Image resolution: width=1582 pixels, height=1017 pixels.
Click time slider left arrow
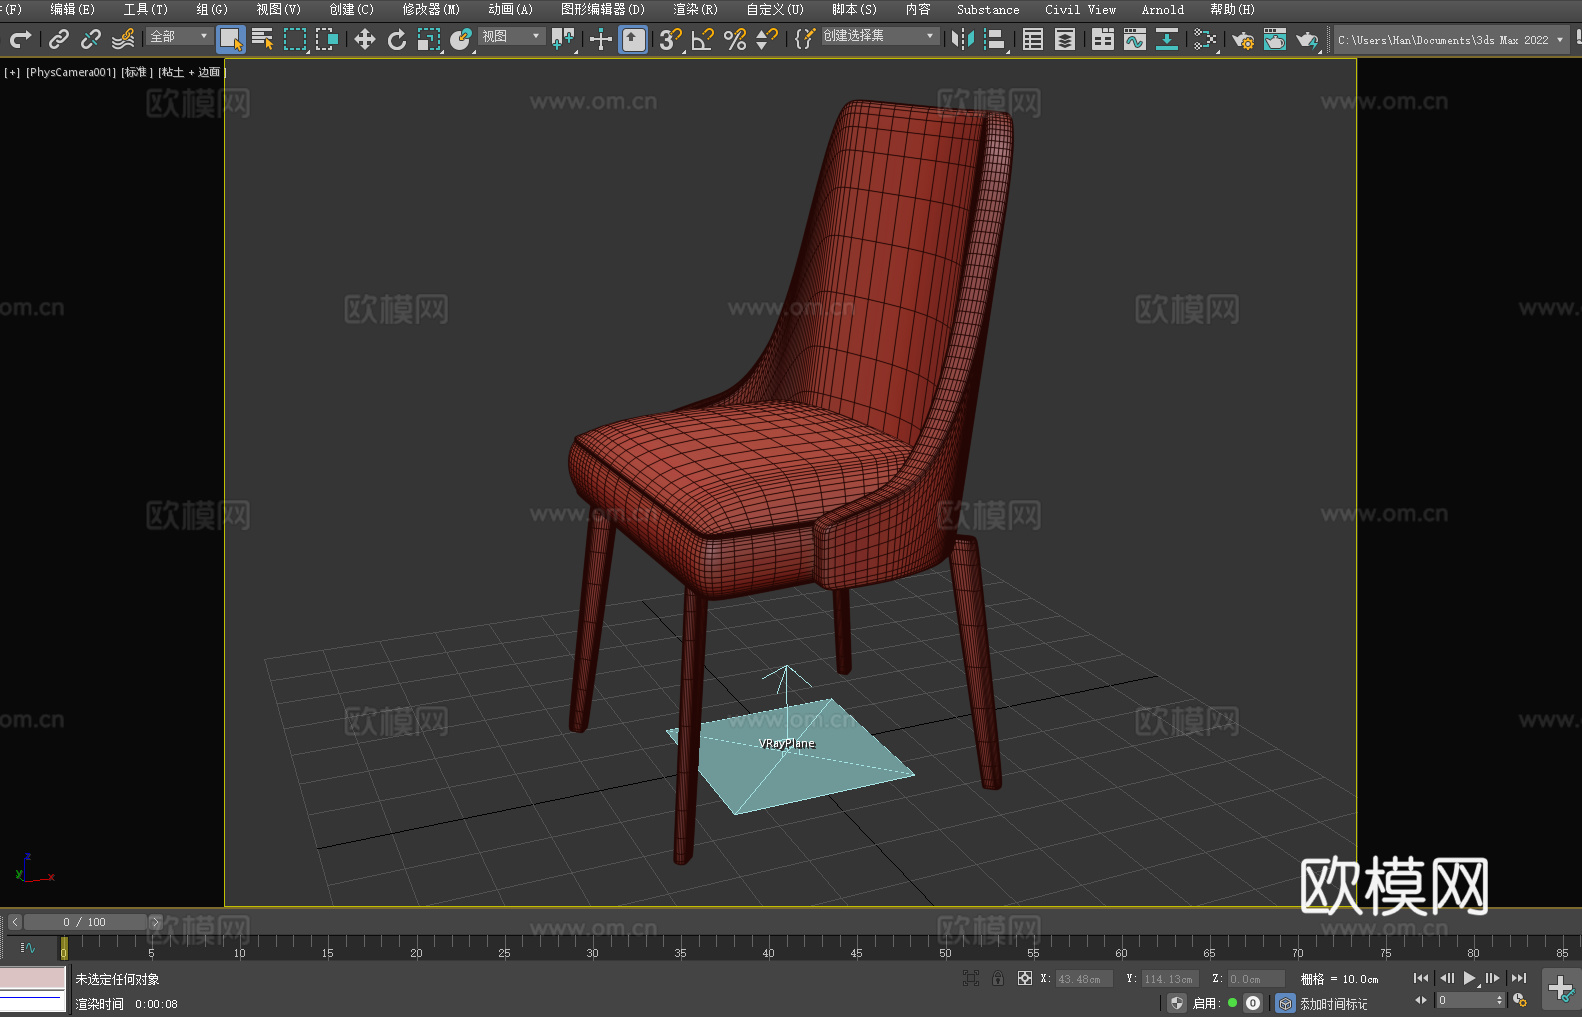pos(14,922)
